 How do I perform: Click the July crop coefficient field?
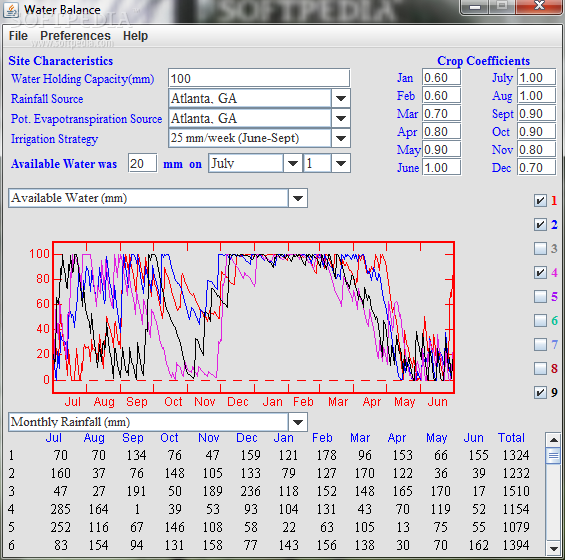pos(537,77)
